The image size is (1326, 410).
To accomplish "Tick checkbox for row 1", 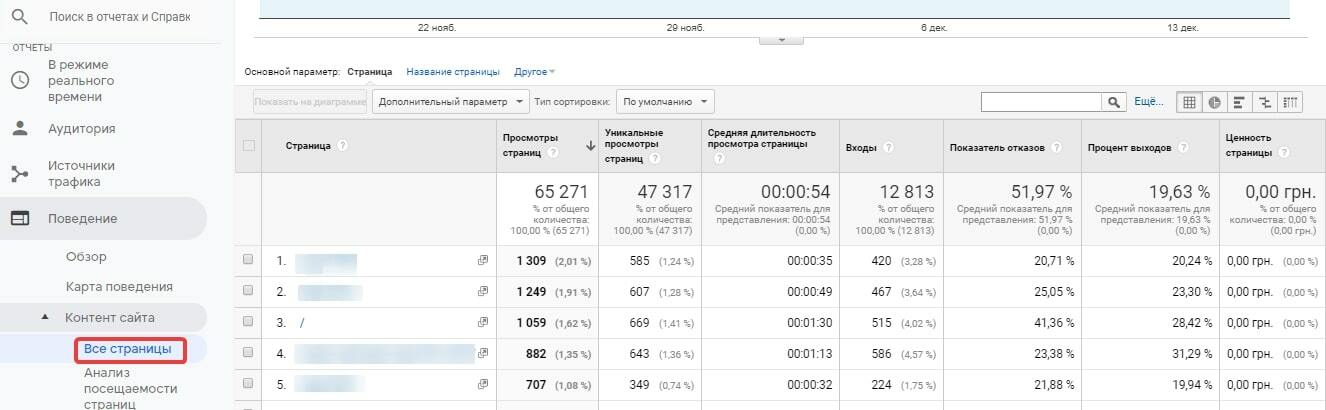I will point(249,260).
